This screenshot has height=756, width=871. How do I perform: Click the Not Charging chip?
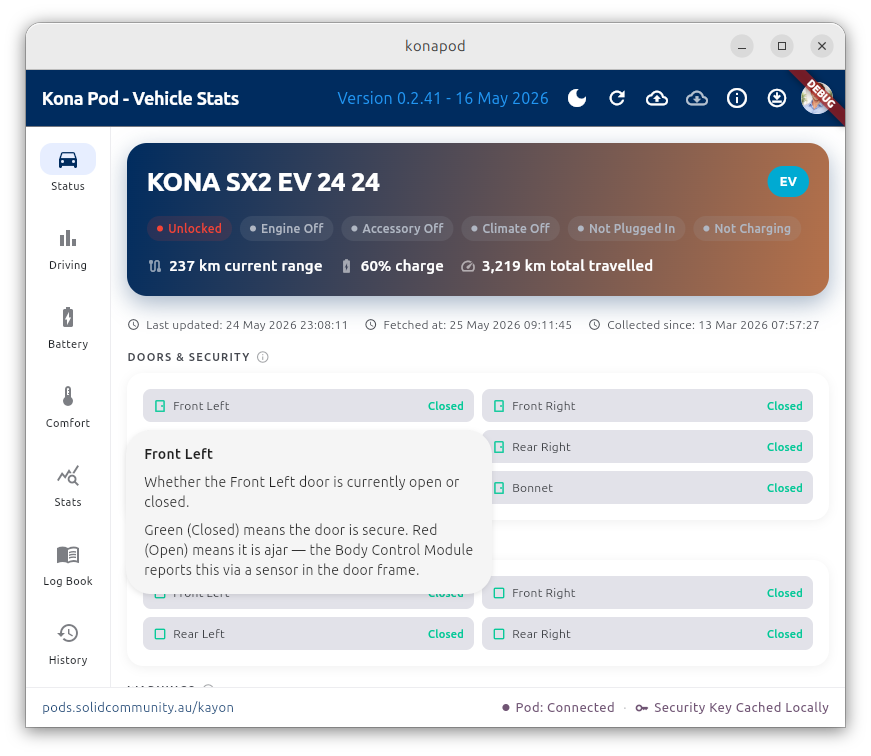point(747,228)
